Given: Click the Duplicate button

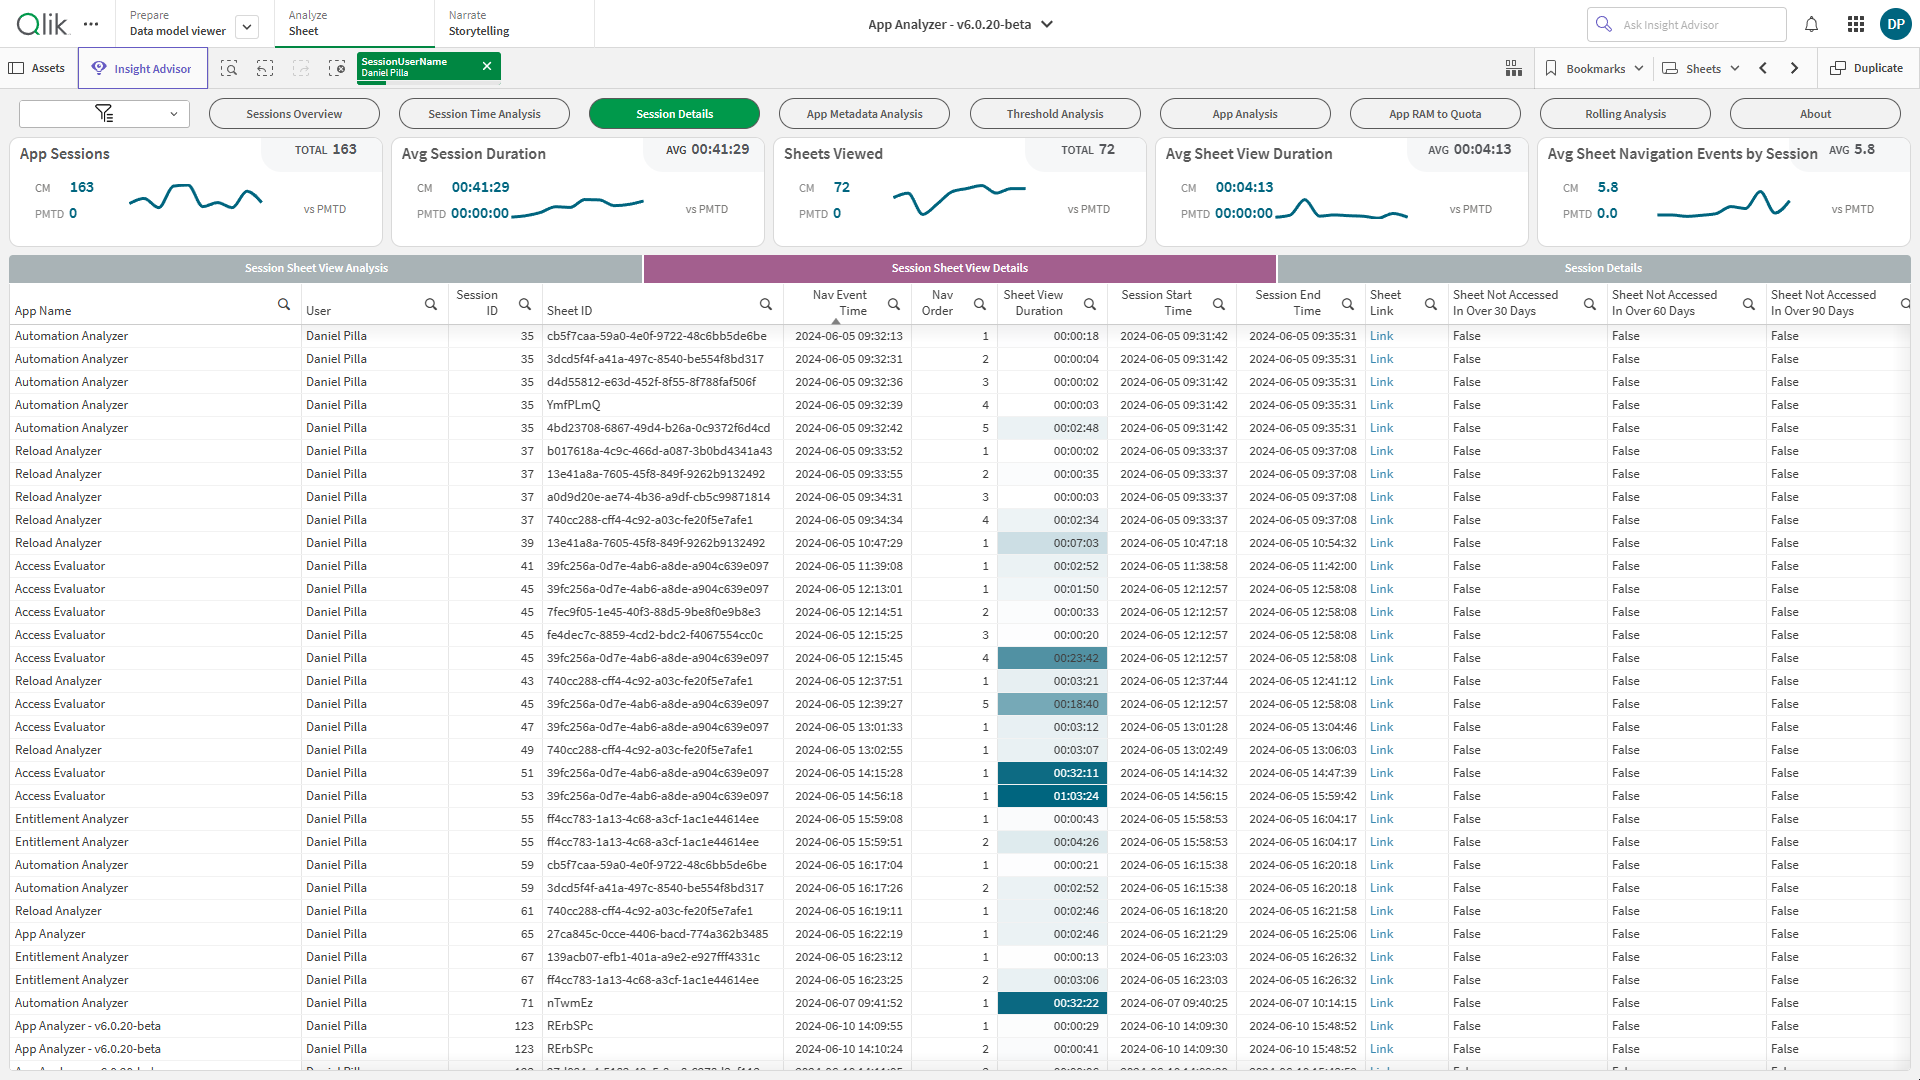Looking at the screenshot, I should (1867, 68).
